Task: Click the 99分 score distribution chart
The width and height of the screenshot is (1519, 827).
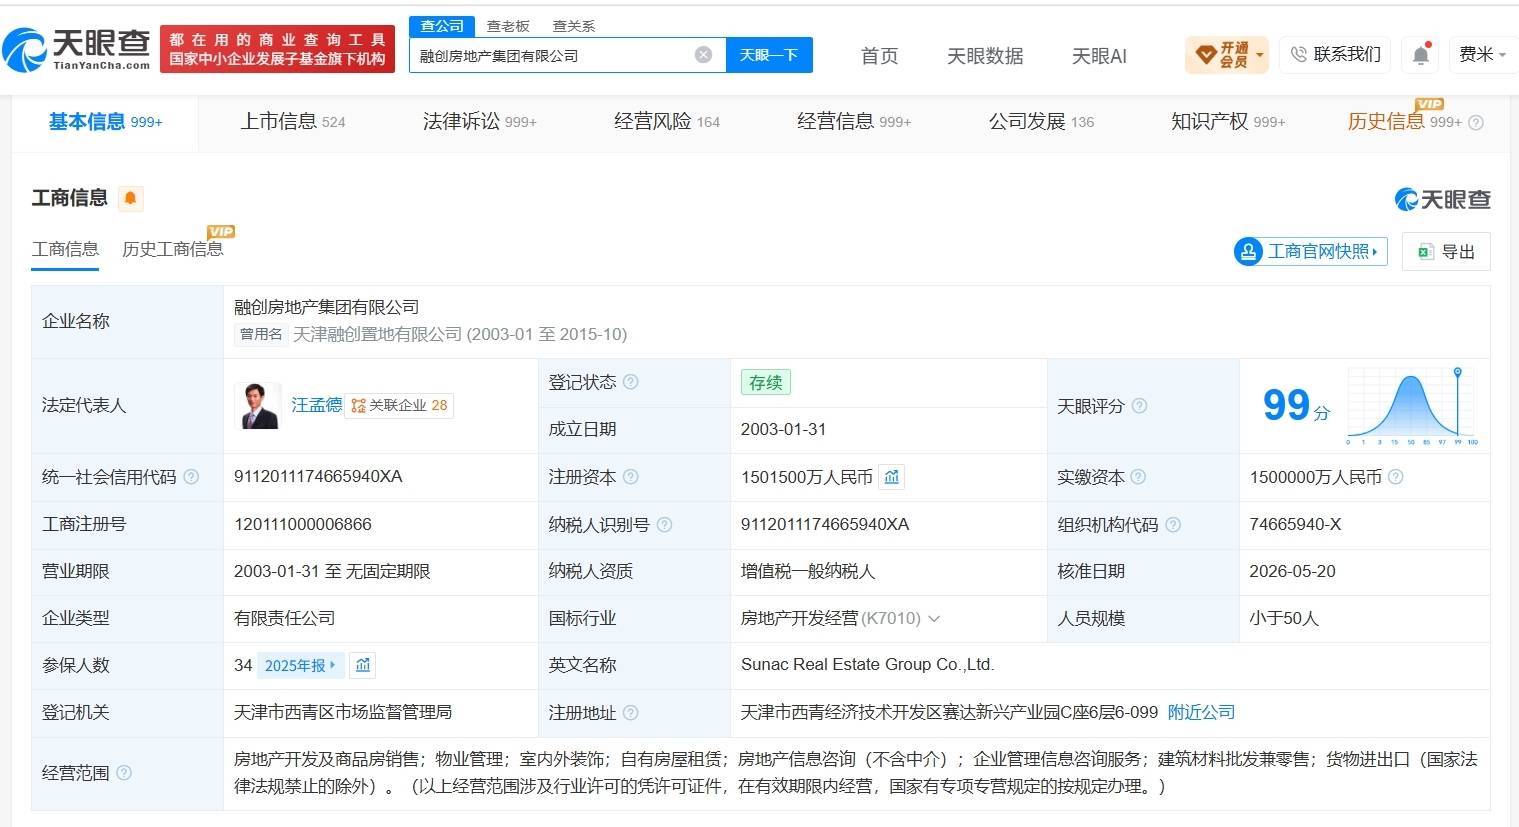Action: tap(1412, 405)
